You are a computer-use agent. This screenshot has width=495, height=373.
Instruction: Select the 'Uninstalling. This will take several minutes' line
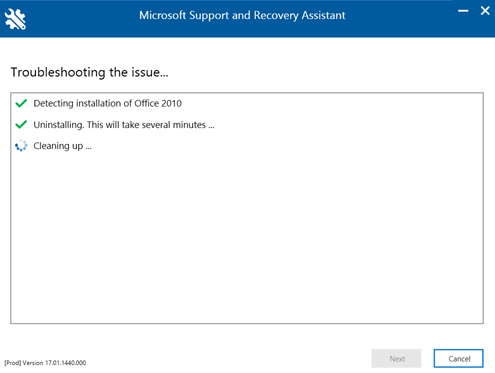[x=124, y=125]
